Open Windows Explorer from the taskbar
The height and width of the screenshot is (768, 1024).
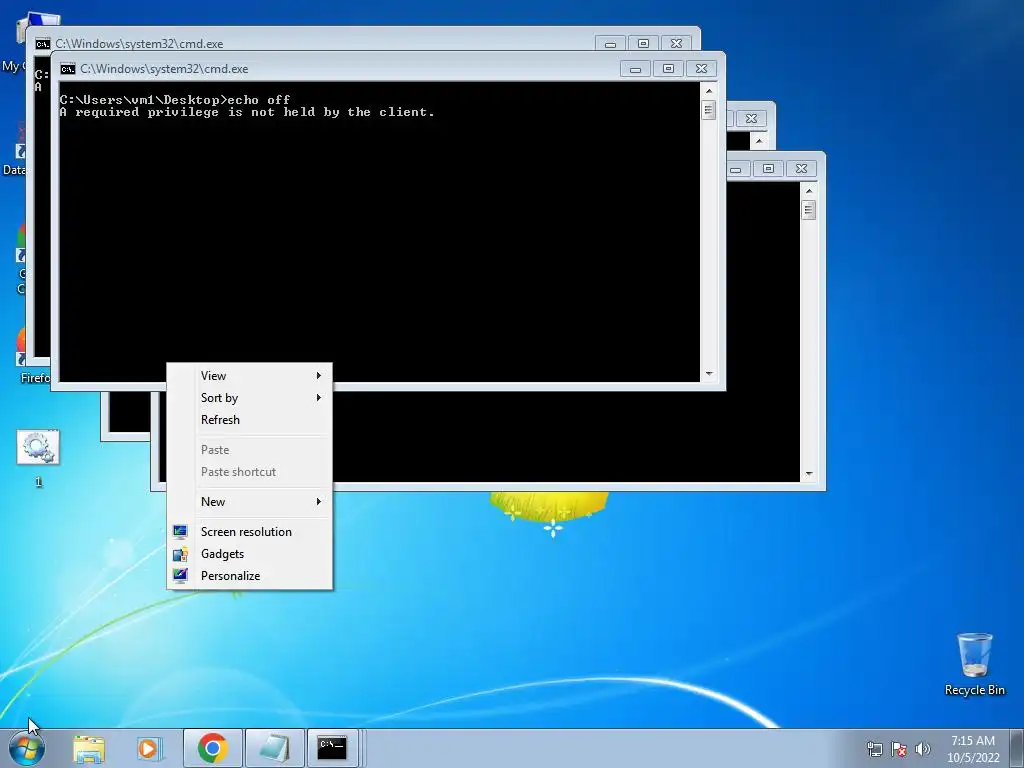[89, 748]
